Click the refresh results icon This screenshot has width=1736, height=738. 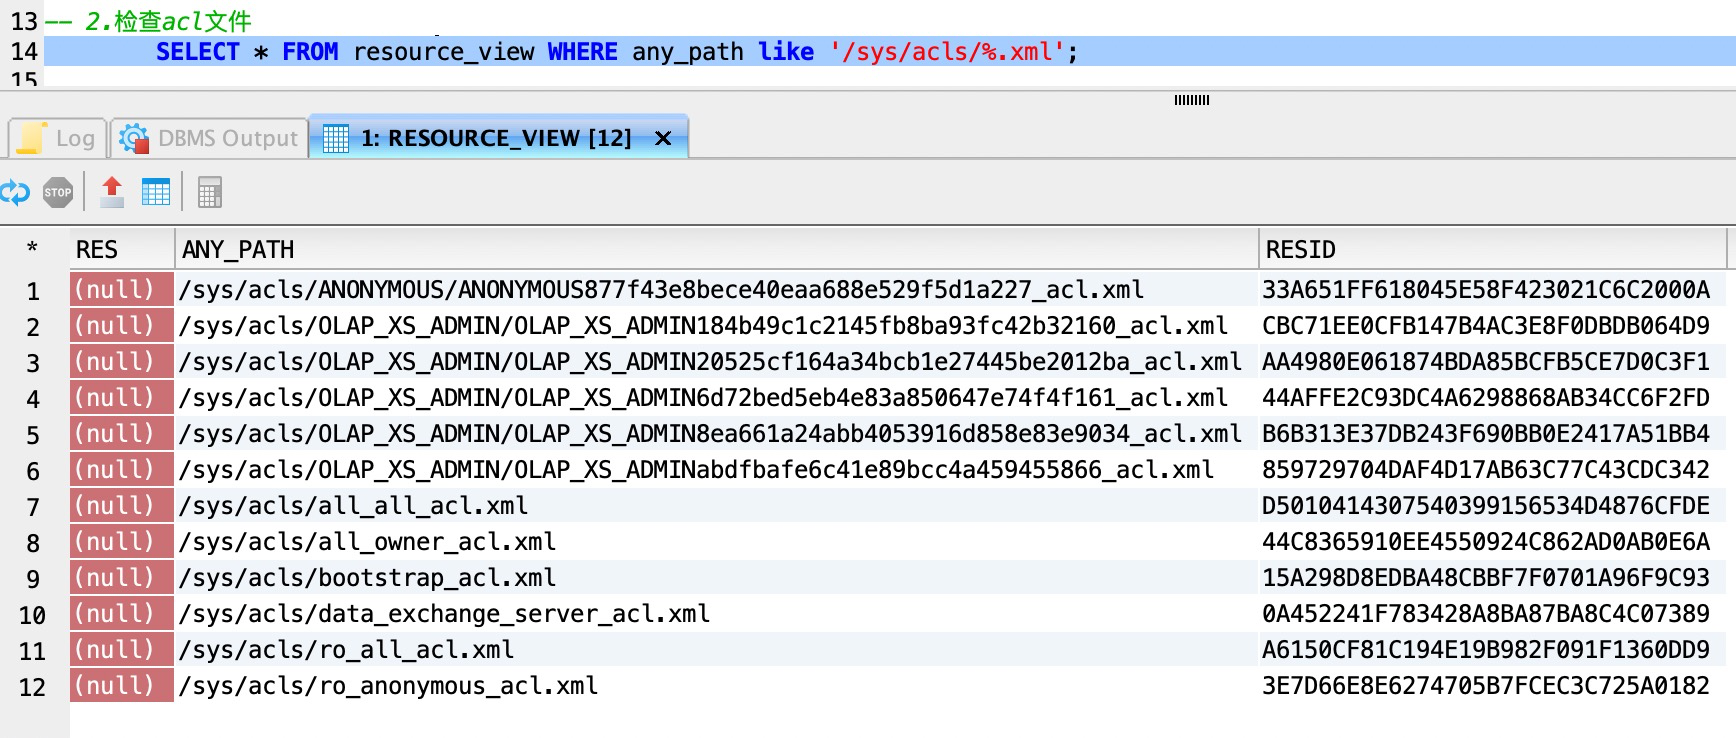(14, 192)
